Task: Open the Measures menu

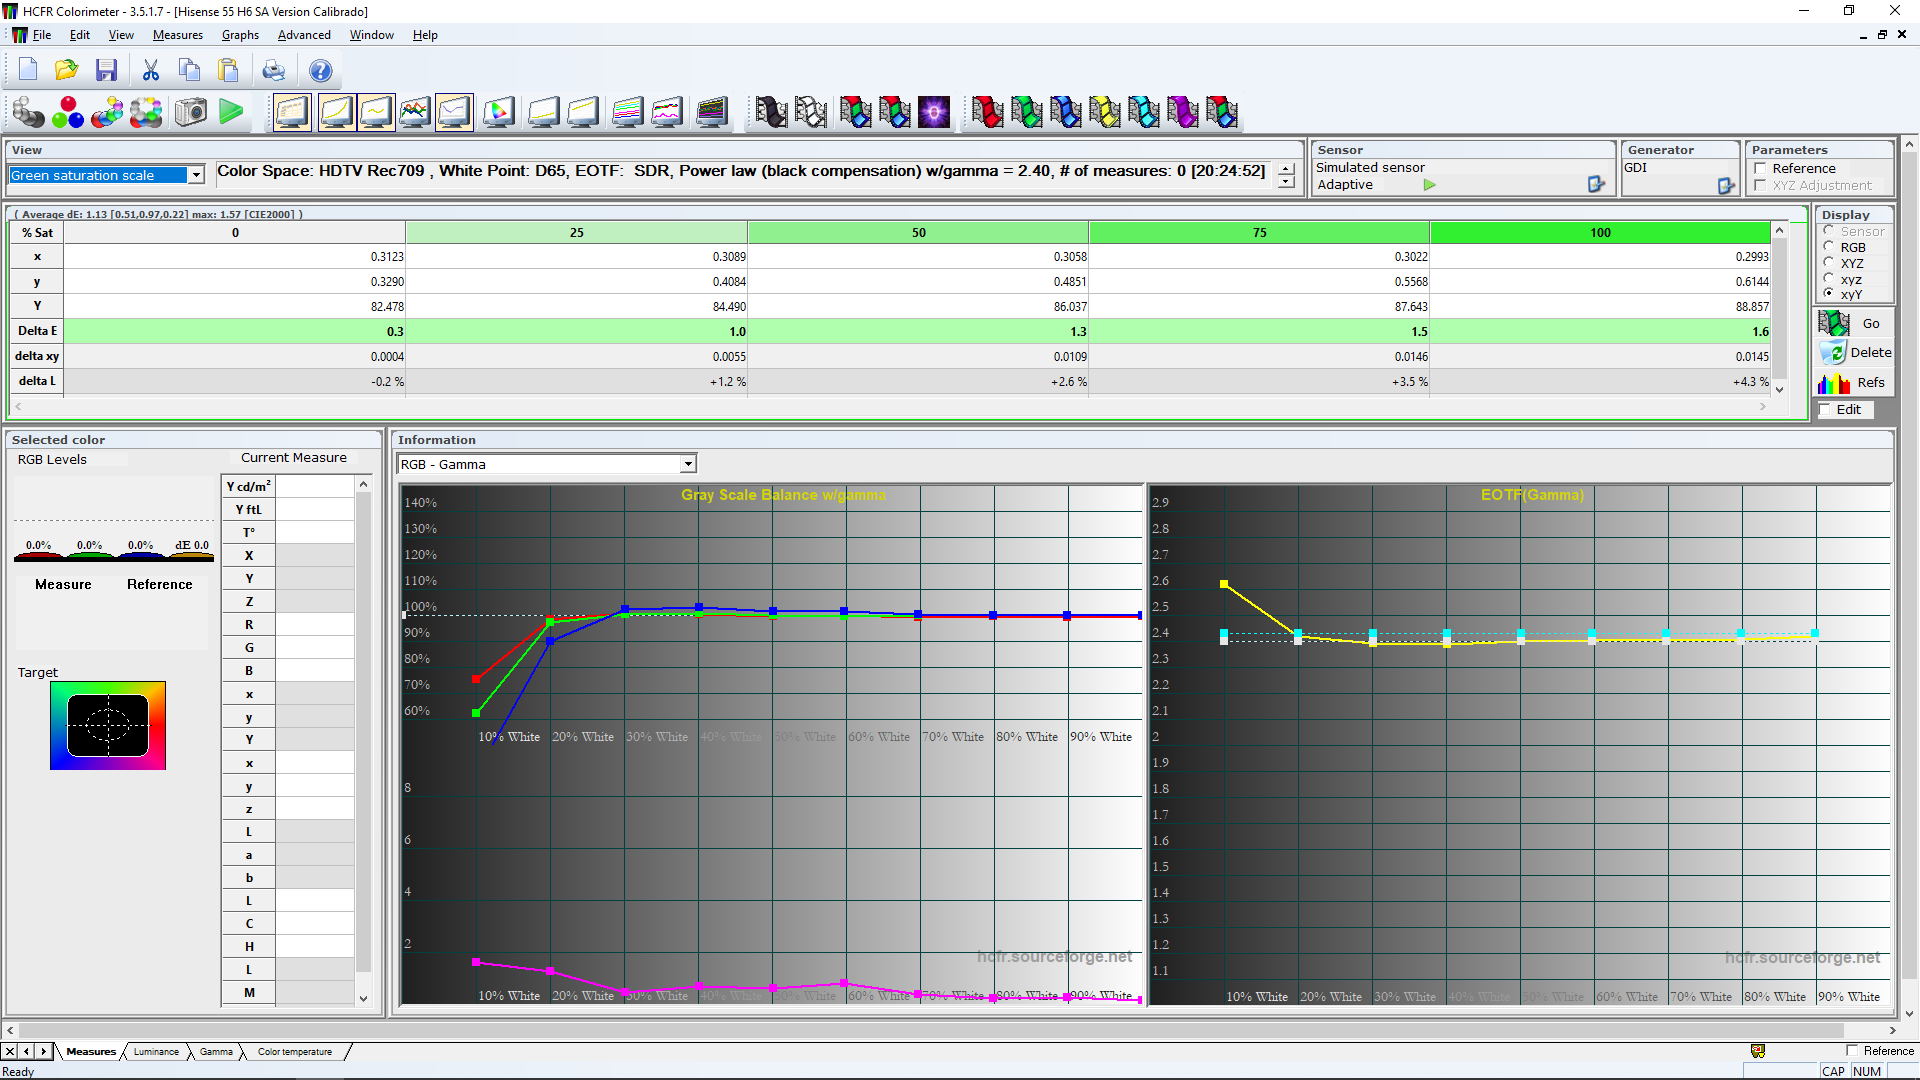Action: pos(177,35)
